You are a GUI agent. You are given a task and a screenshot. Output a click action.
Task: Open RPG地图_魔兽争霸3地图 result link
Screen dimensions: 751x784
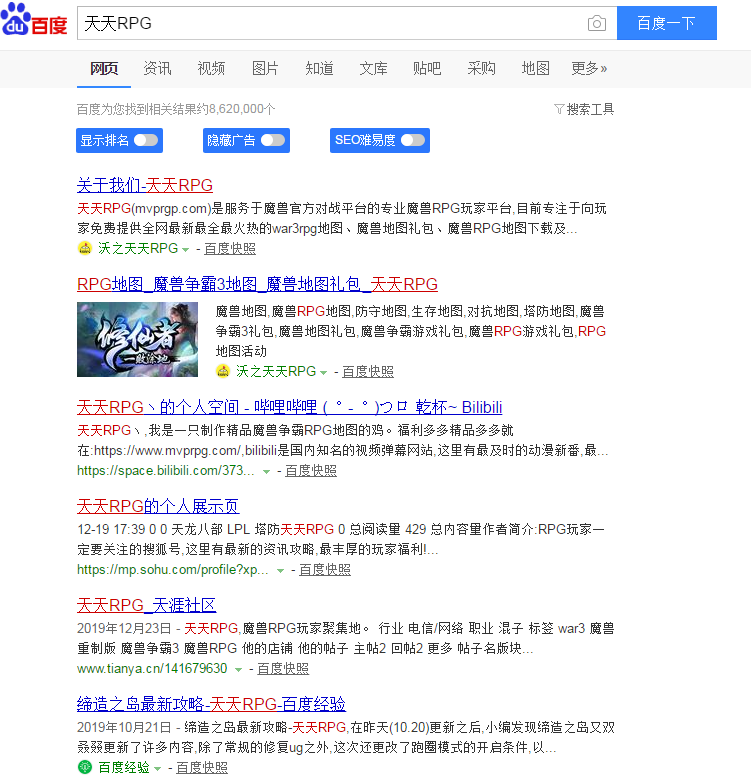point(258,284)
